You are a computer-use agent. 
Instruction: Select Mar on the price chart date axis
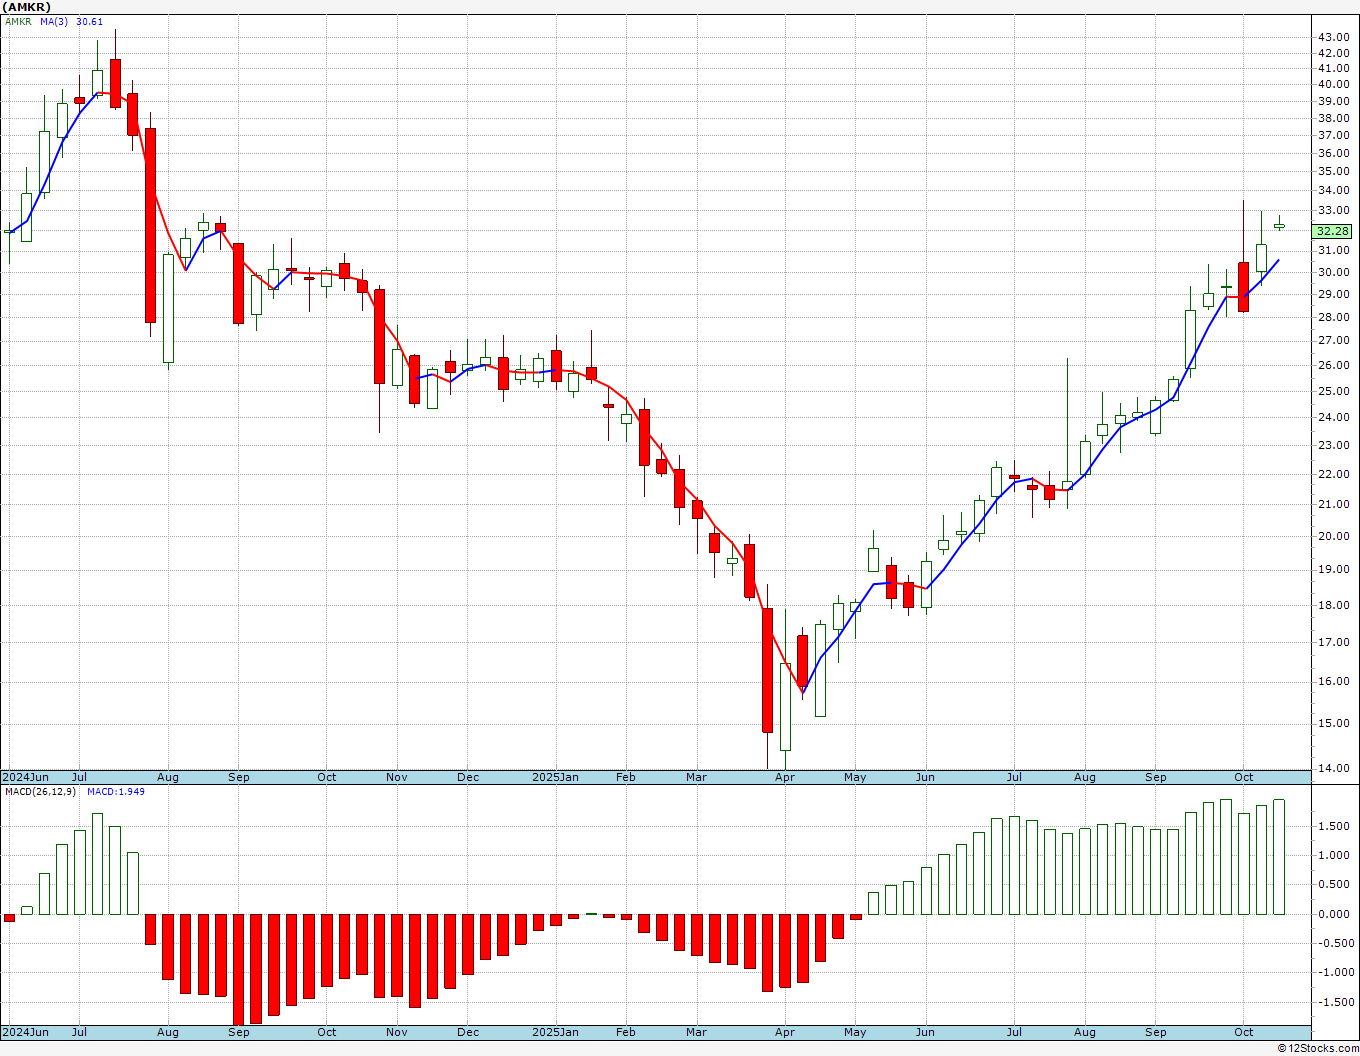(697, 777)
